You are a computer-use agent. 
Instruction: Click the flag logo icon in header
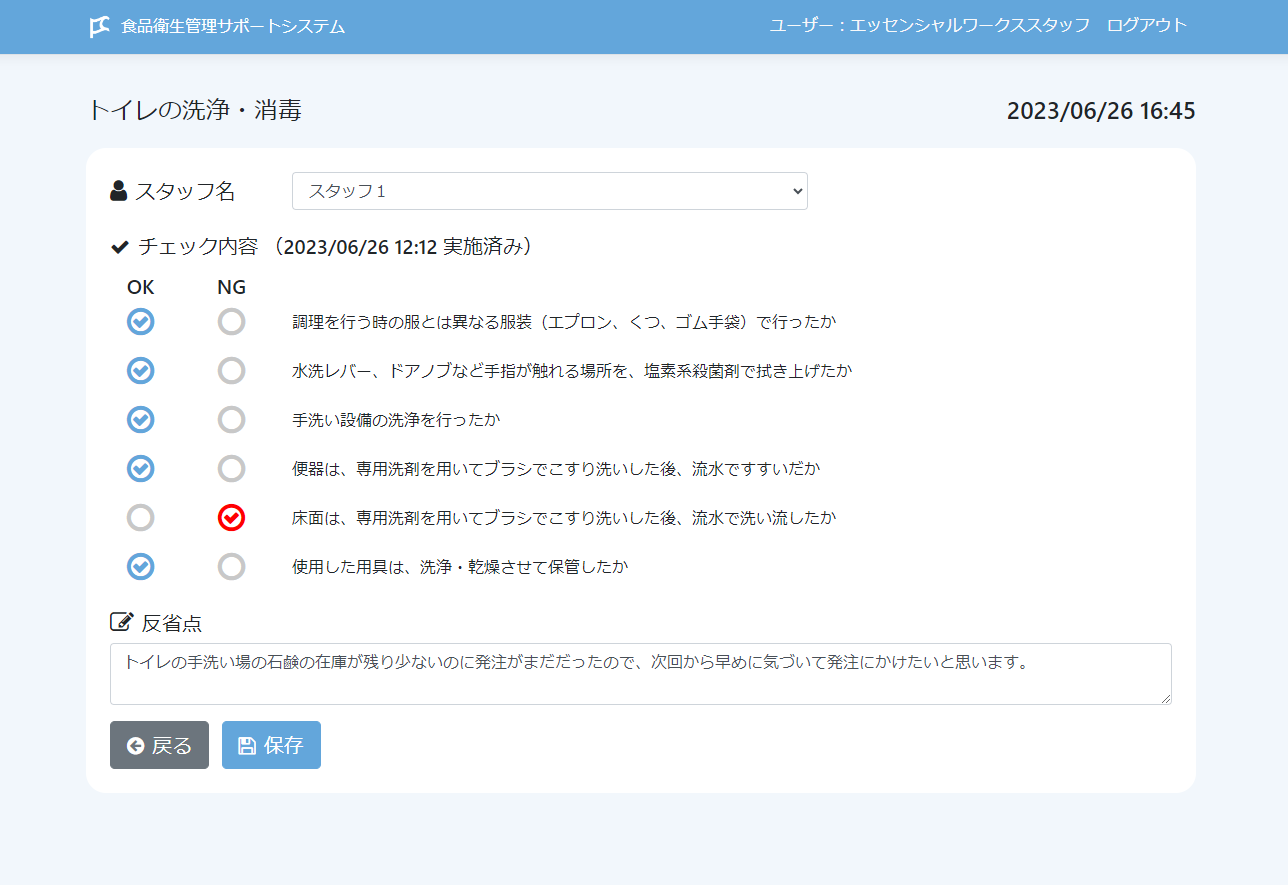pos(99,27)
